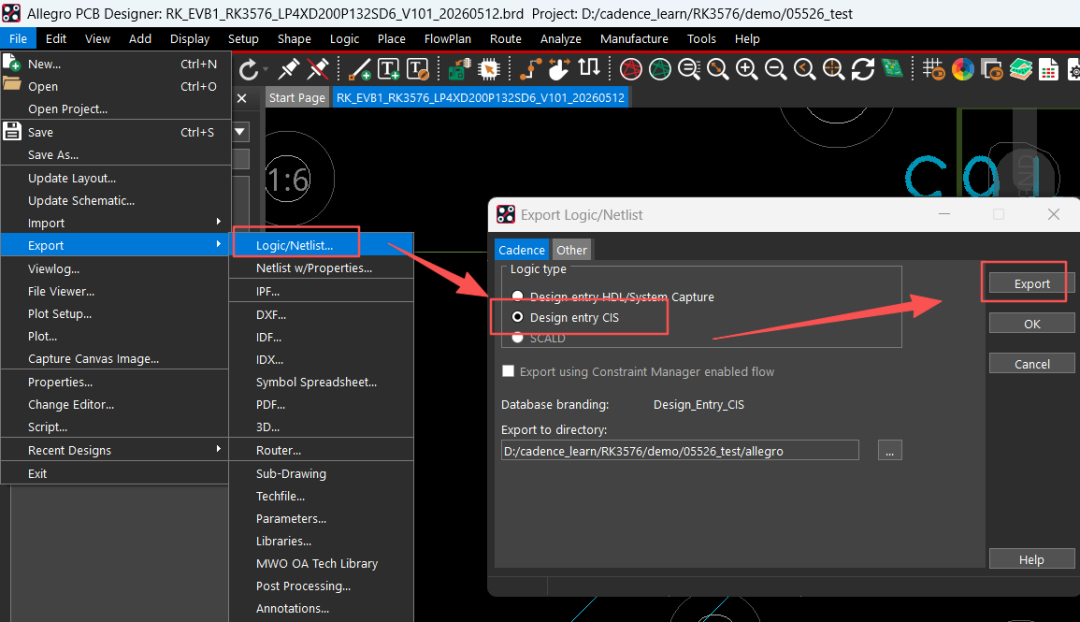Choose Export in the File menu
Screen dimensions: 1080x622
(x=114, y=245)
